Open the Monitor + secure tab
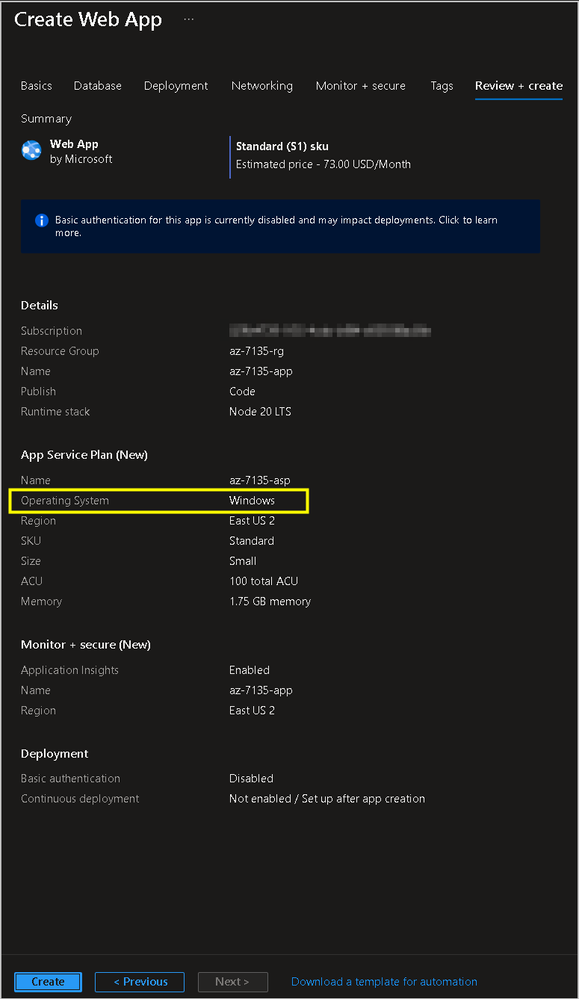This screenshot has width=579, height=999. pyautogui.click(x=361, y=86)
